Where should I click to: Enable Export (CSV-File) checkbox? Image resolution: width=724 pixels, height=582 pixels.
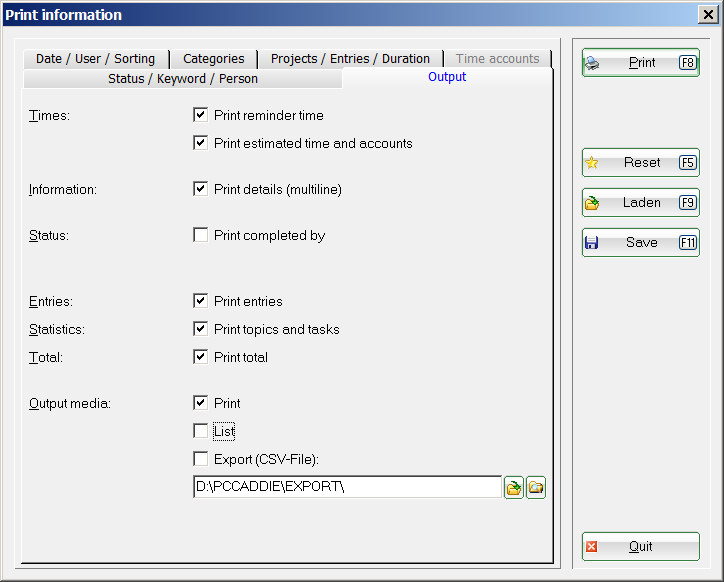click(x=200, y=459)
